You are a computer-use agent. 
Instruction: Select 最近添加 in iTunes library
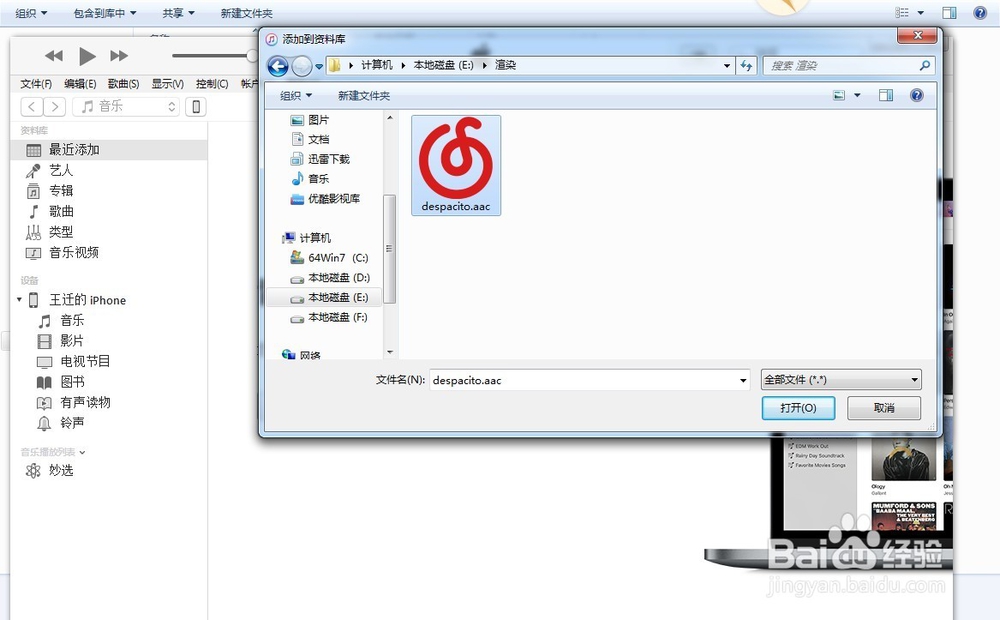[x=108, y=150]
